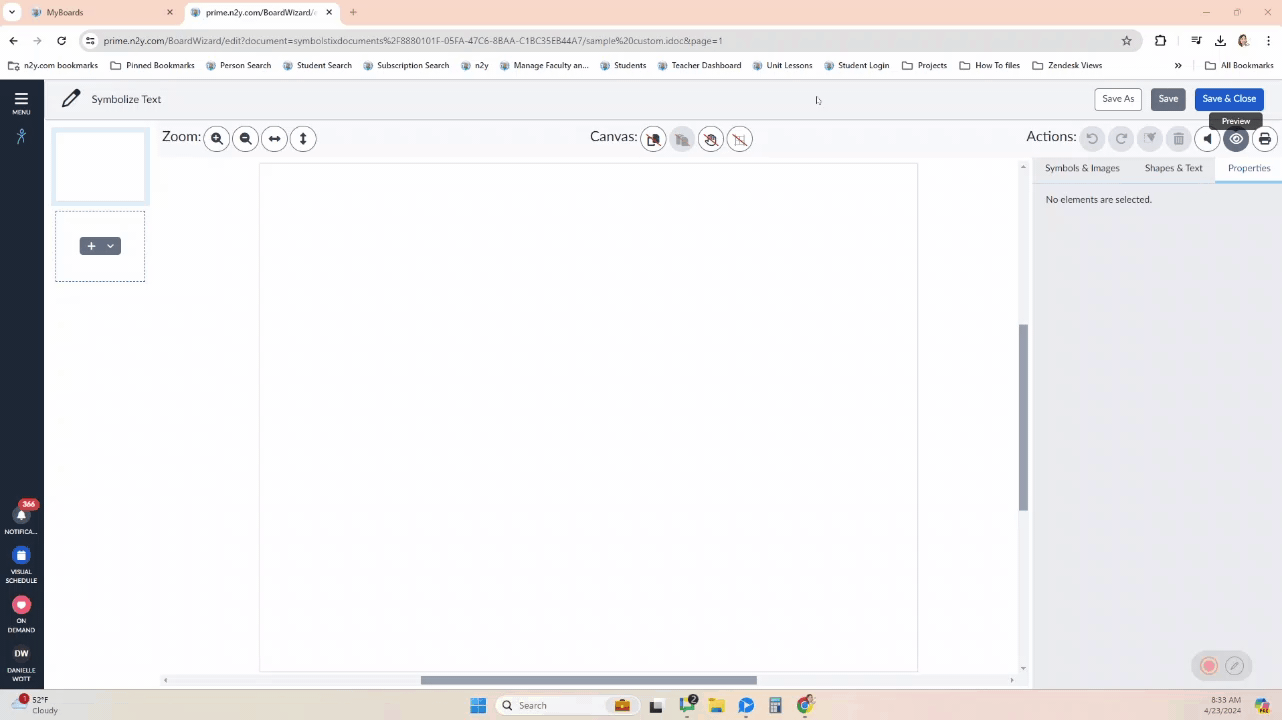Toggle the Canvas hand/pan option icon
This screenshot has height=720, width=1282.
pyautogui.click(x=711, y=139)
